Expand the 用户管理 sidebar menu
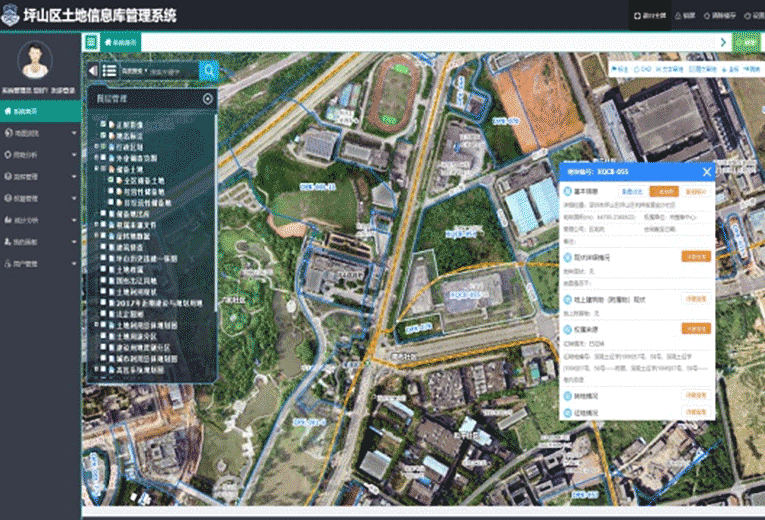 point(40,264)
